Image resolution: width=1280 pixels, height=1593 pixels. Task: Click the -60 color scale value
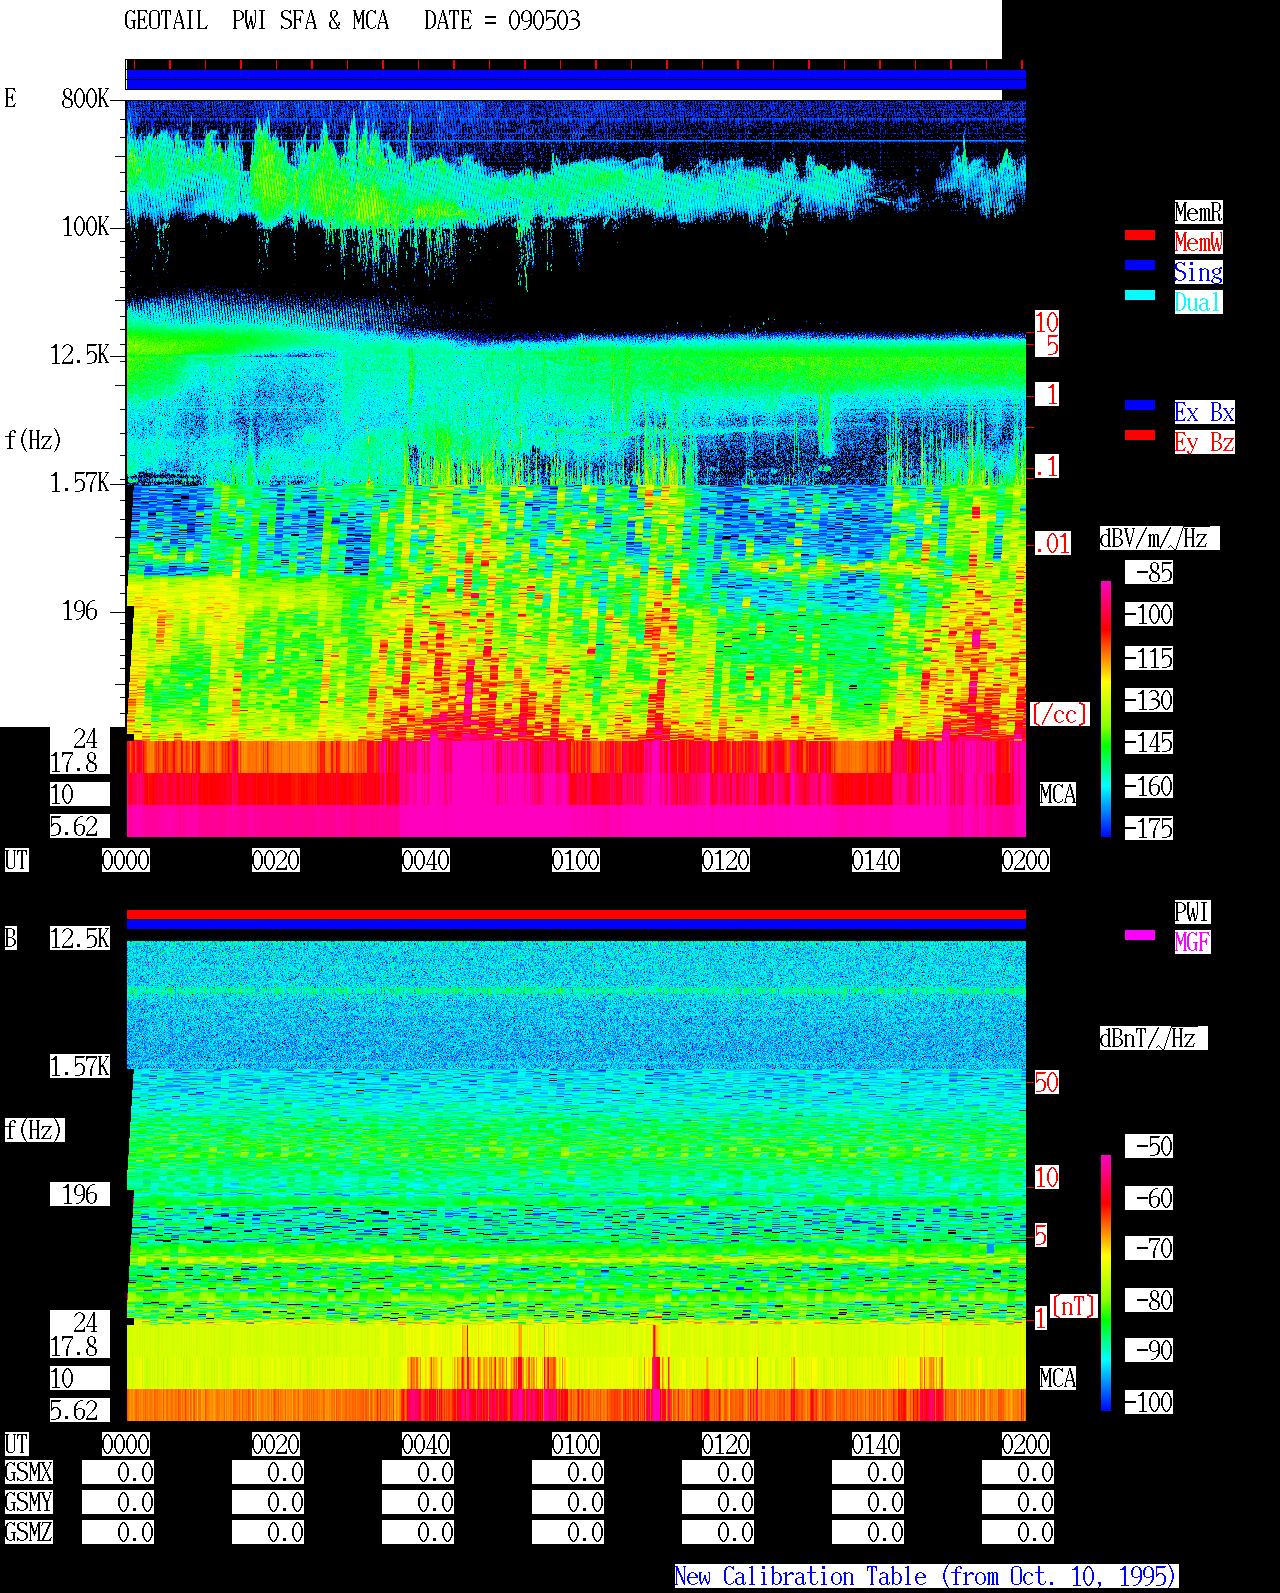click(1149, 1198)
